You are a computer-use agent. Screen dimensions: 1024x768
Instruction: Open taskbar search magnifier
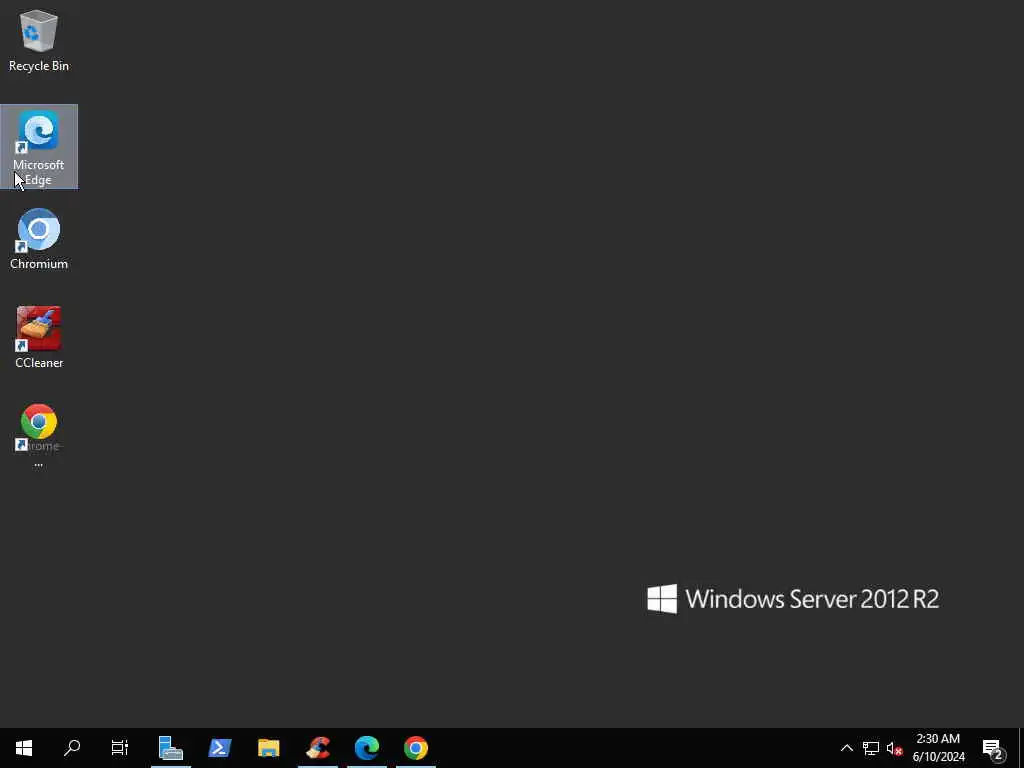click(x=72, y=748)
